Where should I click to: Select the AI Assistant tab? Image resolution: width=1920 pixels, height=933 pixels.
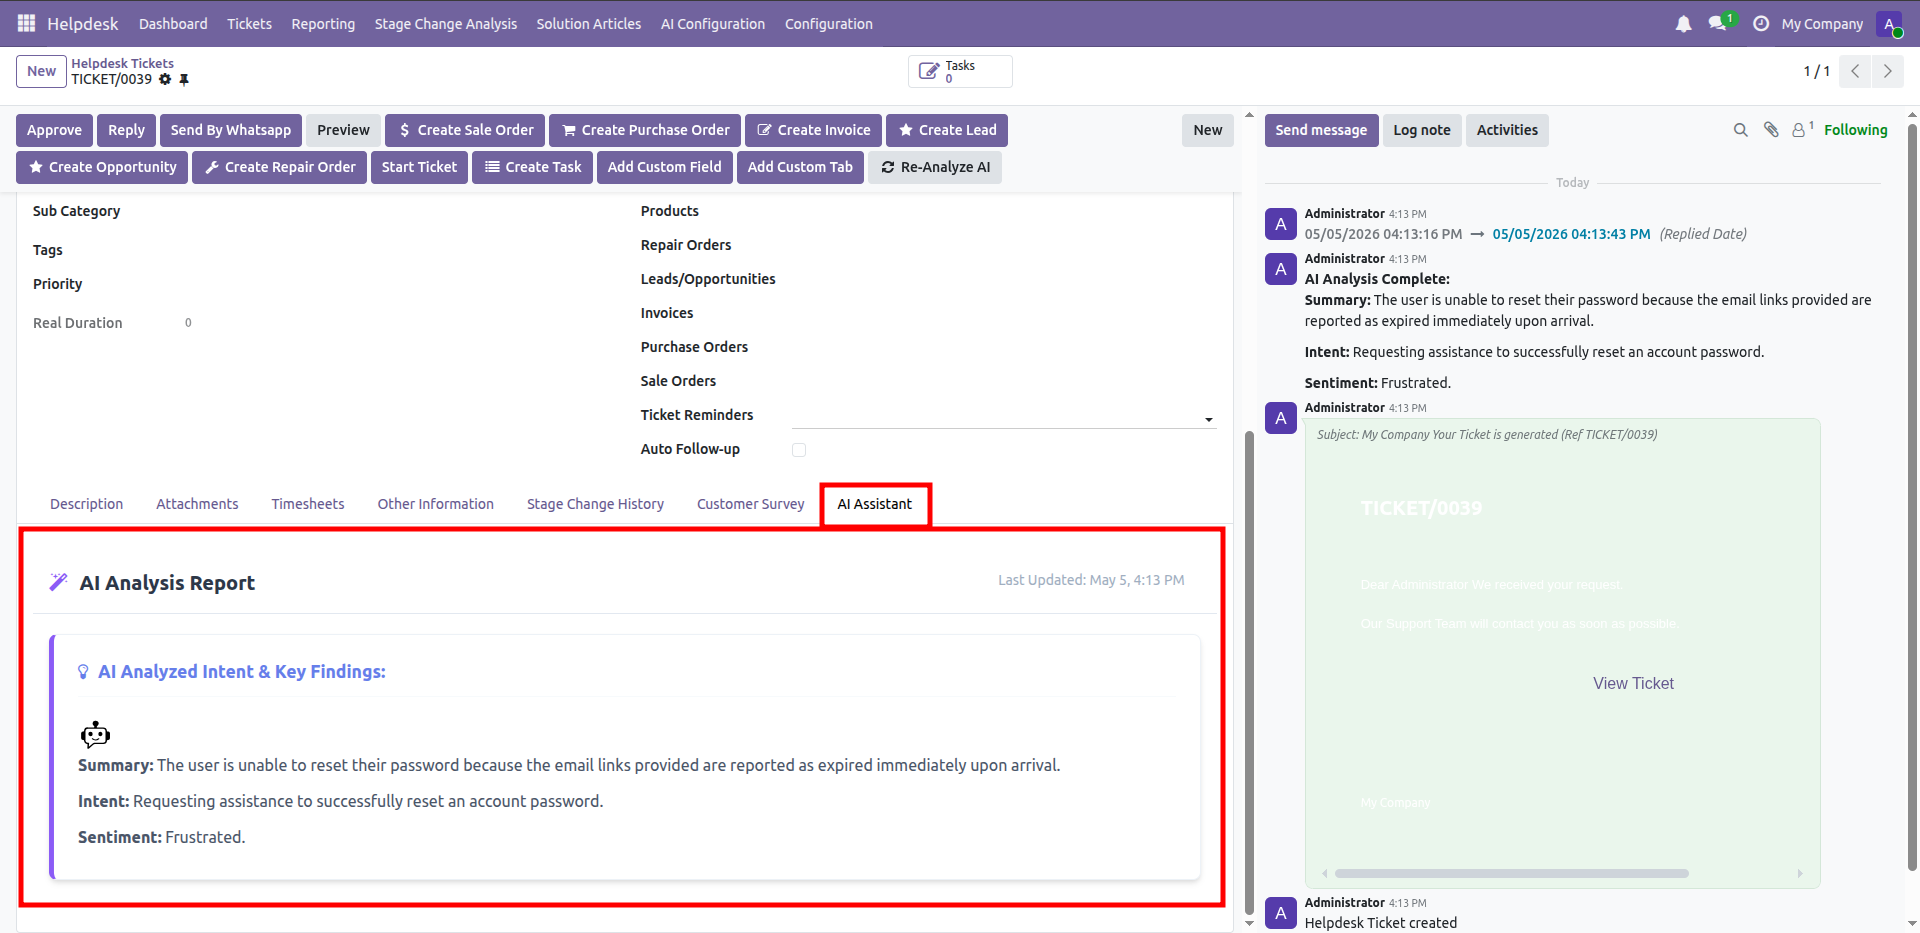[x=875, y=504]
